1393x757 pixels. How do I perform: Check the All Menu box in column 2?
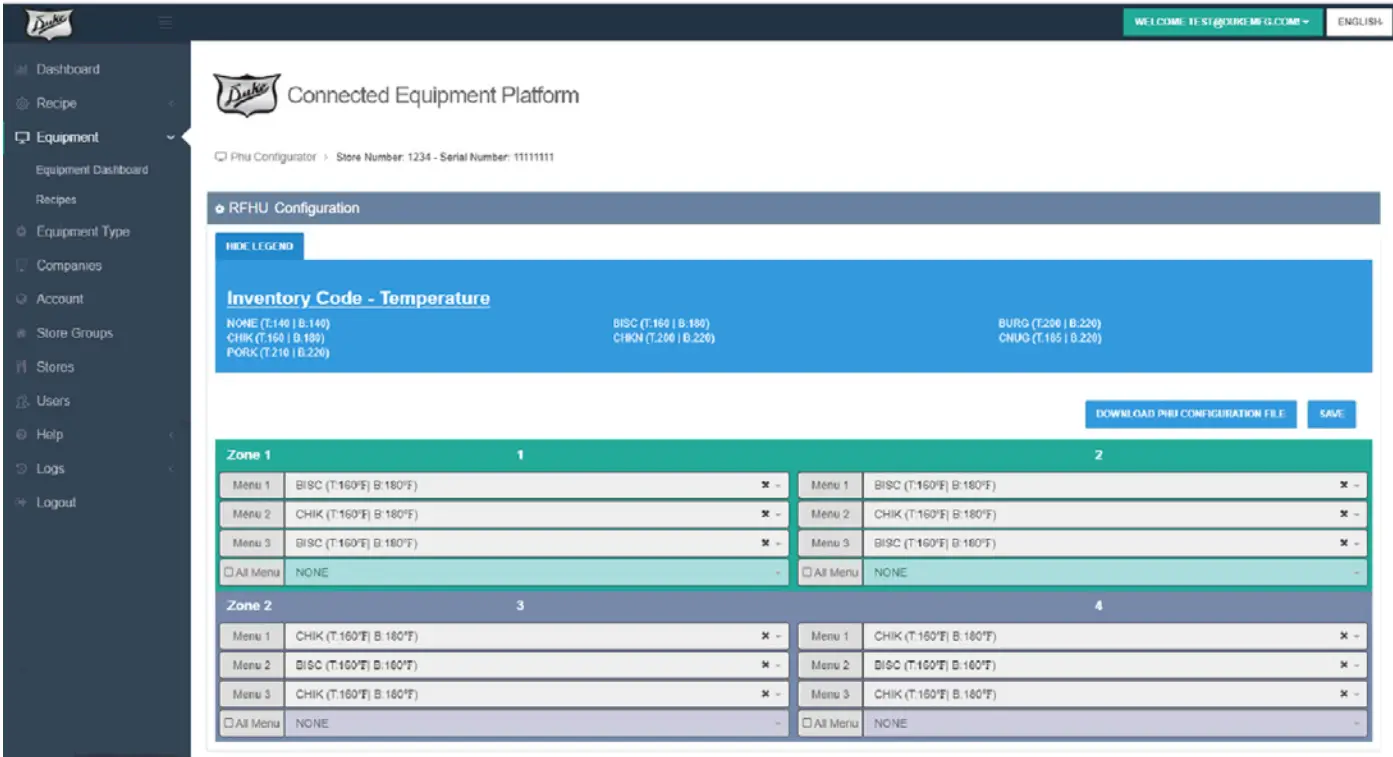(x=807, y=573)
